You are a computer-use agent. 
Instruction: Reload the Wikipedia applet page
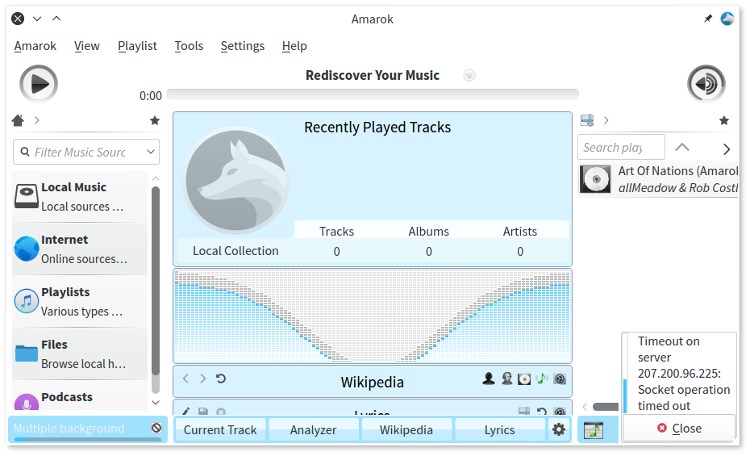click(221, 379)
